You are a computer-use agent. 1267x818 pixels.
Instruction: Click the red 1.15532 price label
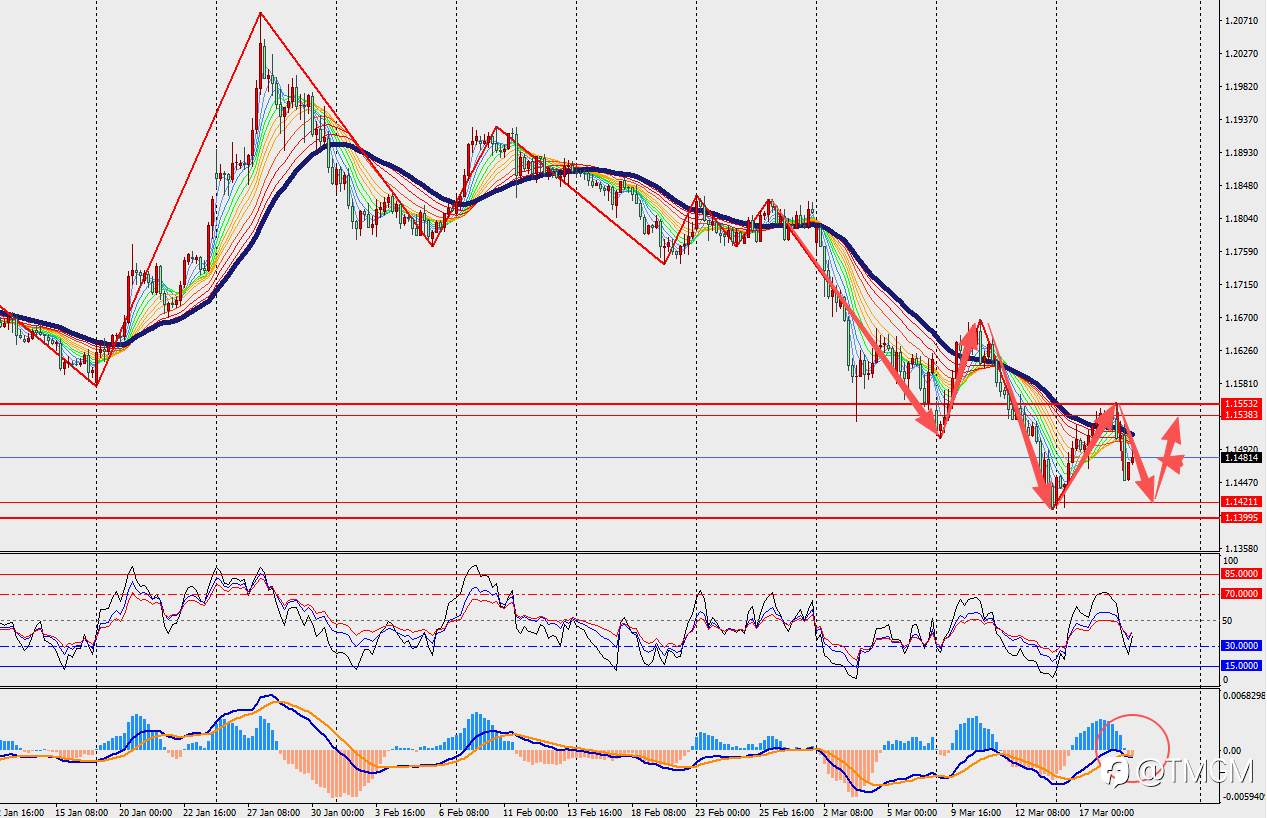[1242, 403]
